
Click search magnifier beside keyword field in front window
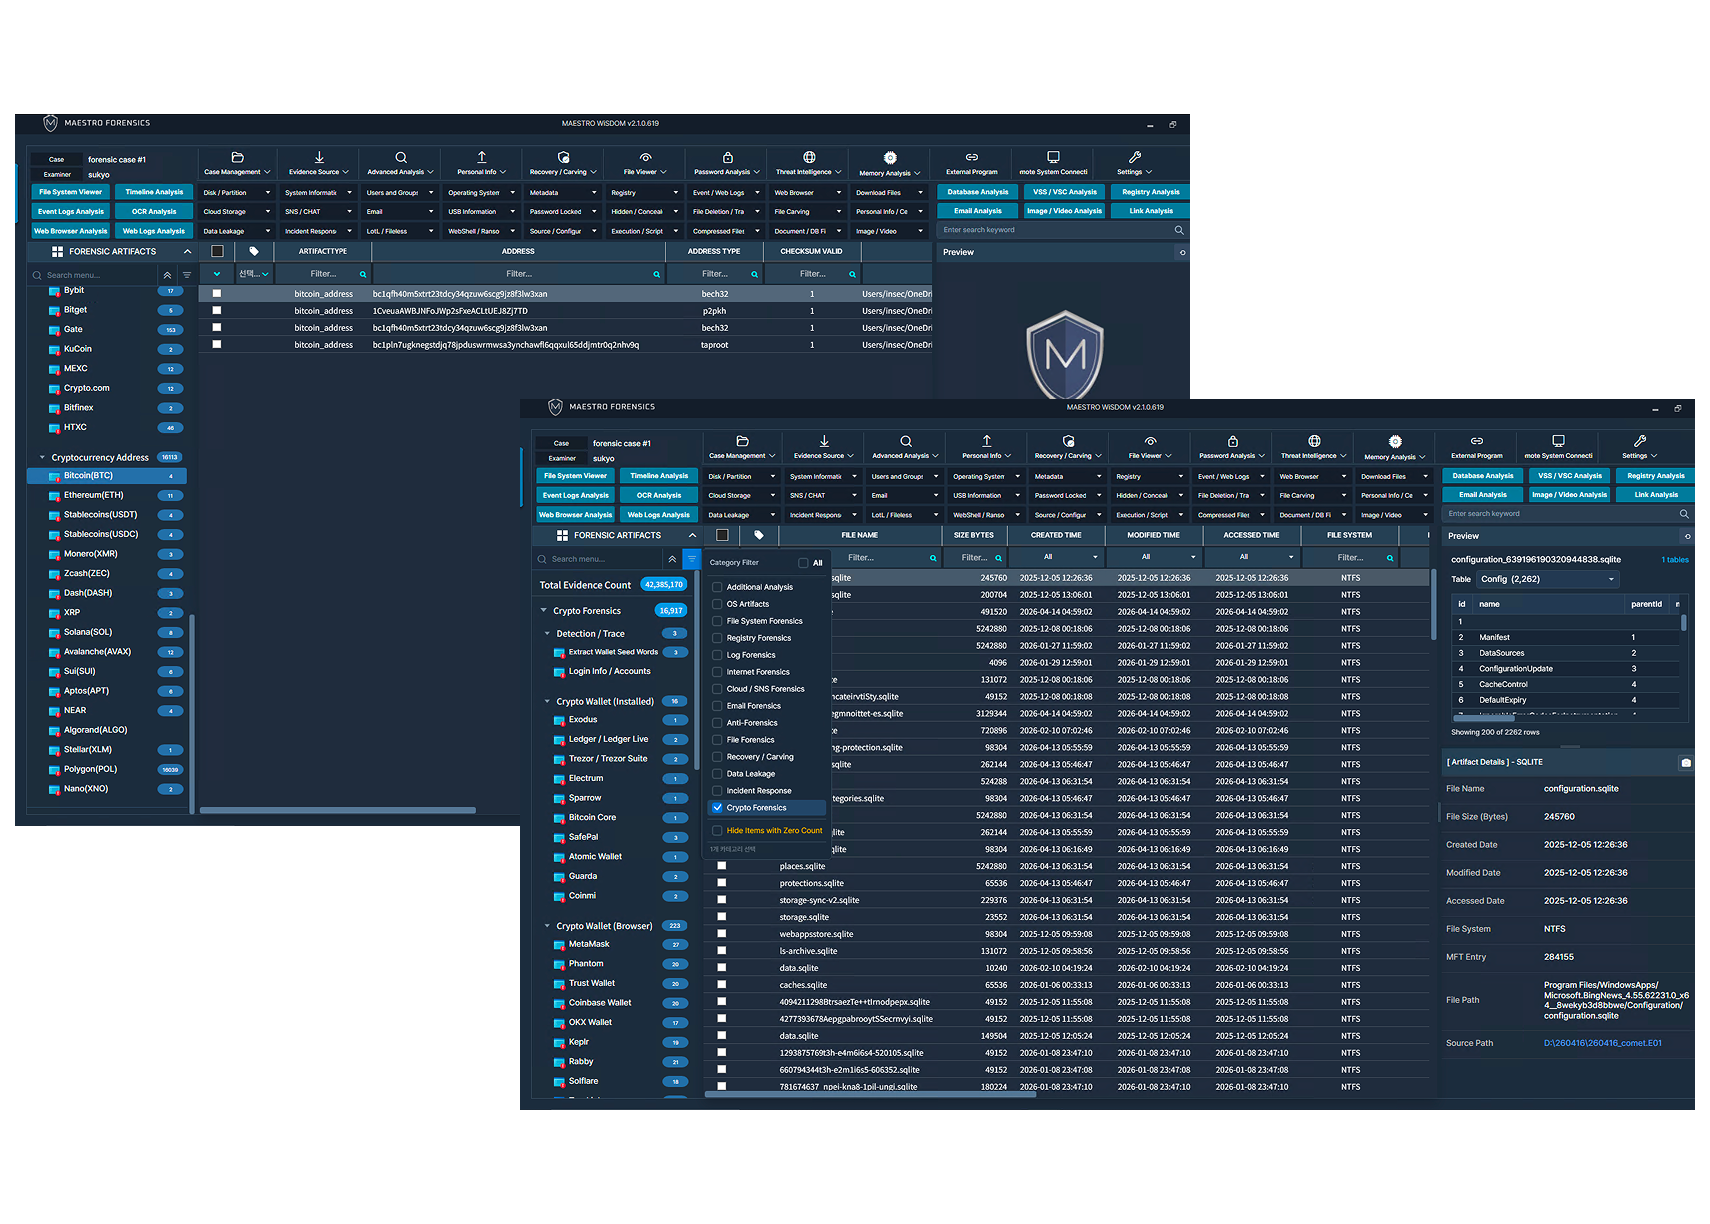1684,514
